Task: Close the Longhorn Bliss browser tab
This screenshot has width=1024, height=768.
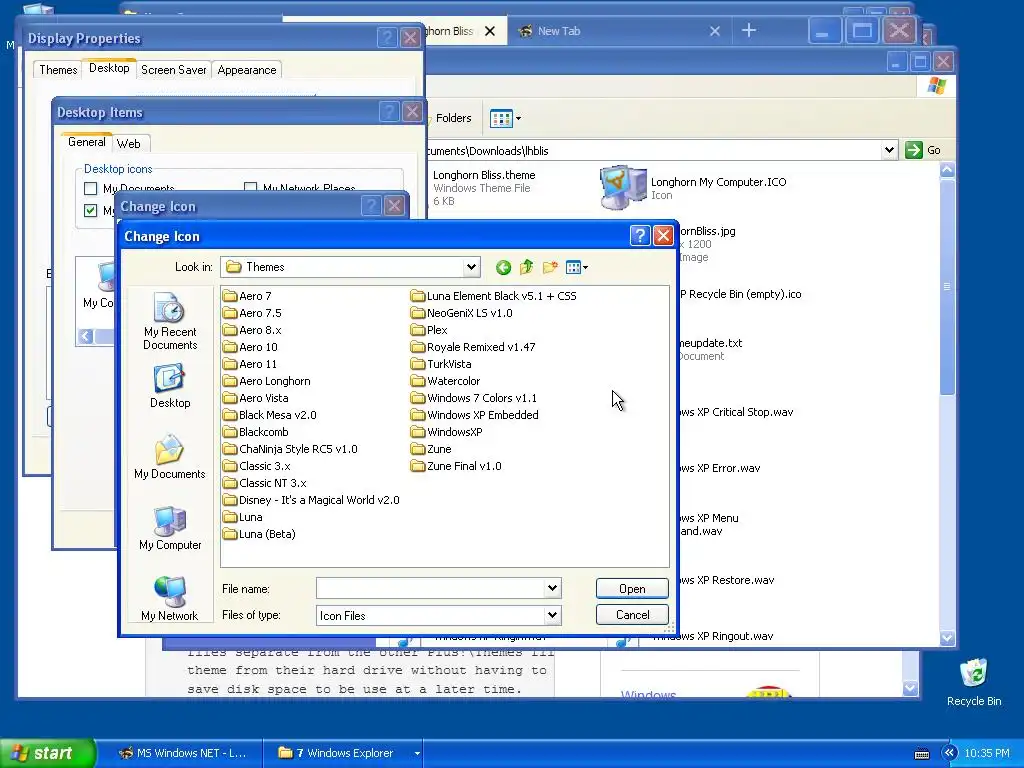Action: click(x=490, y=31)
